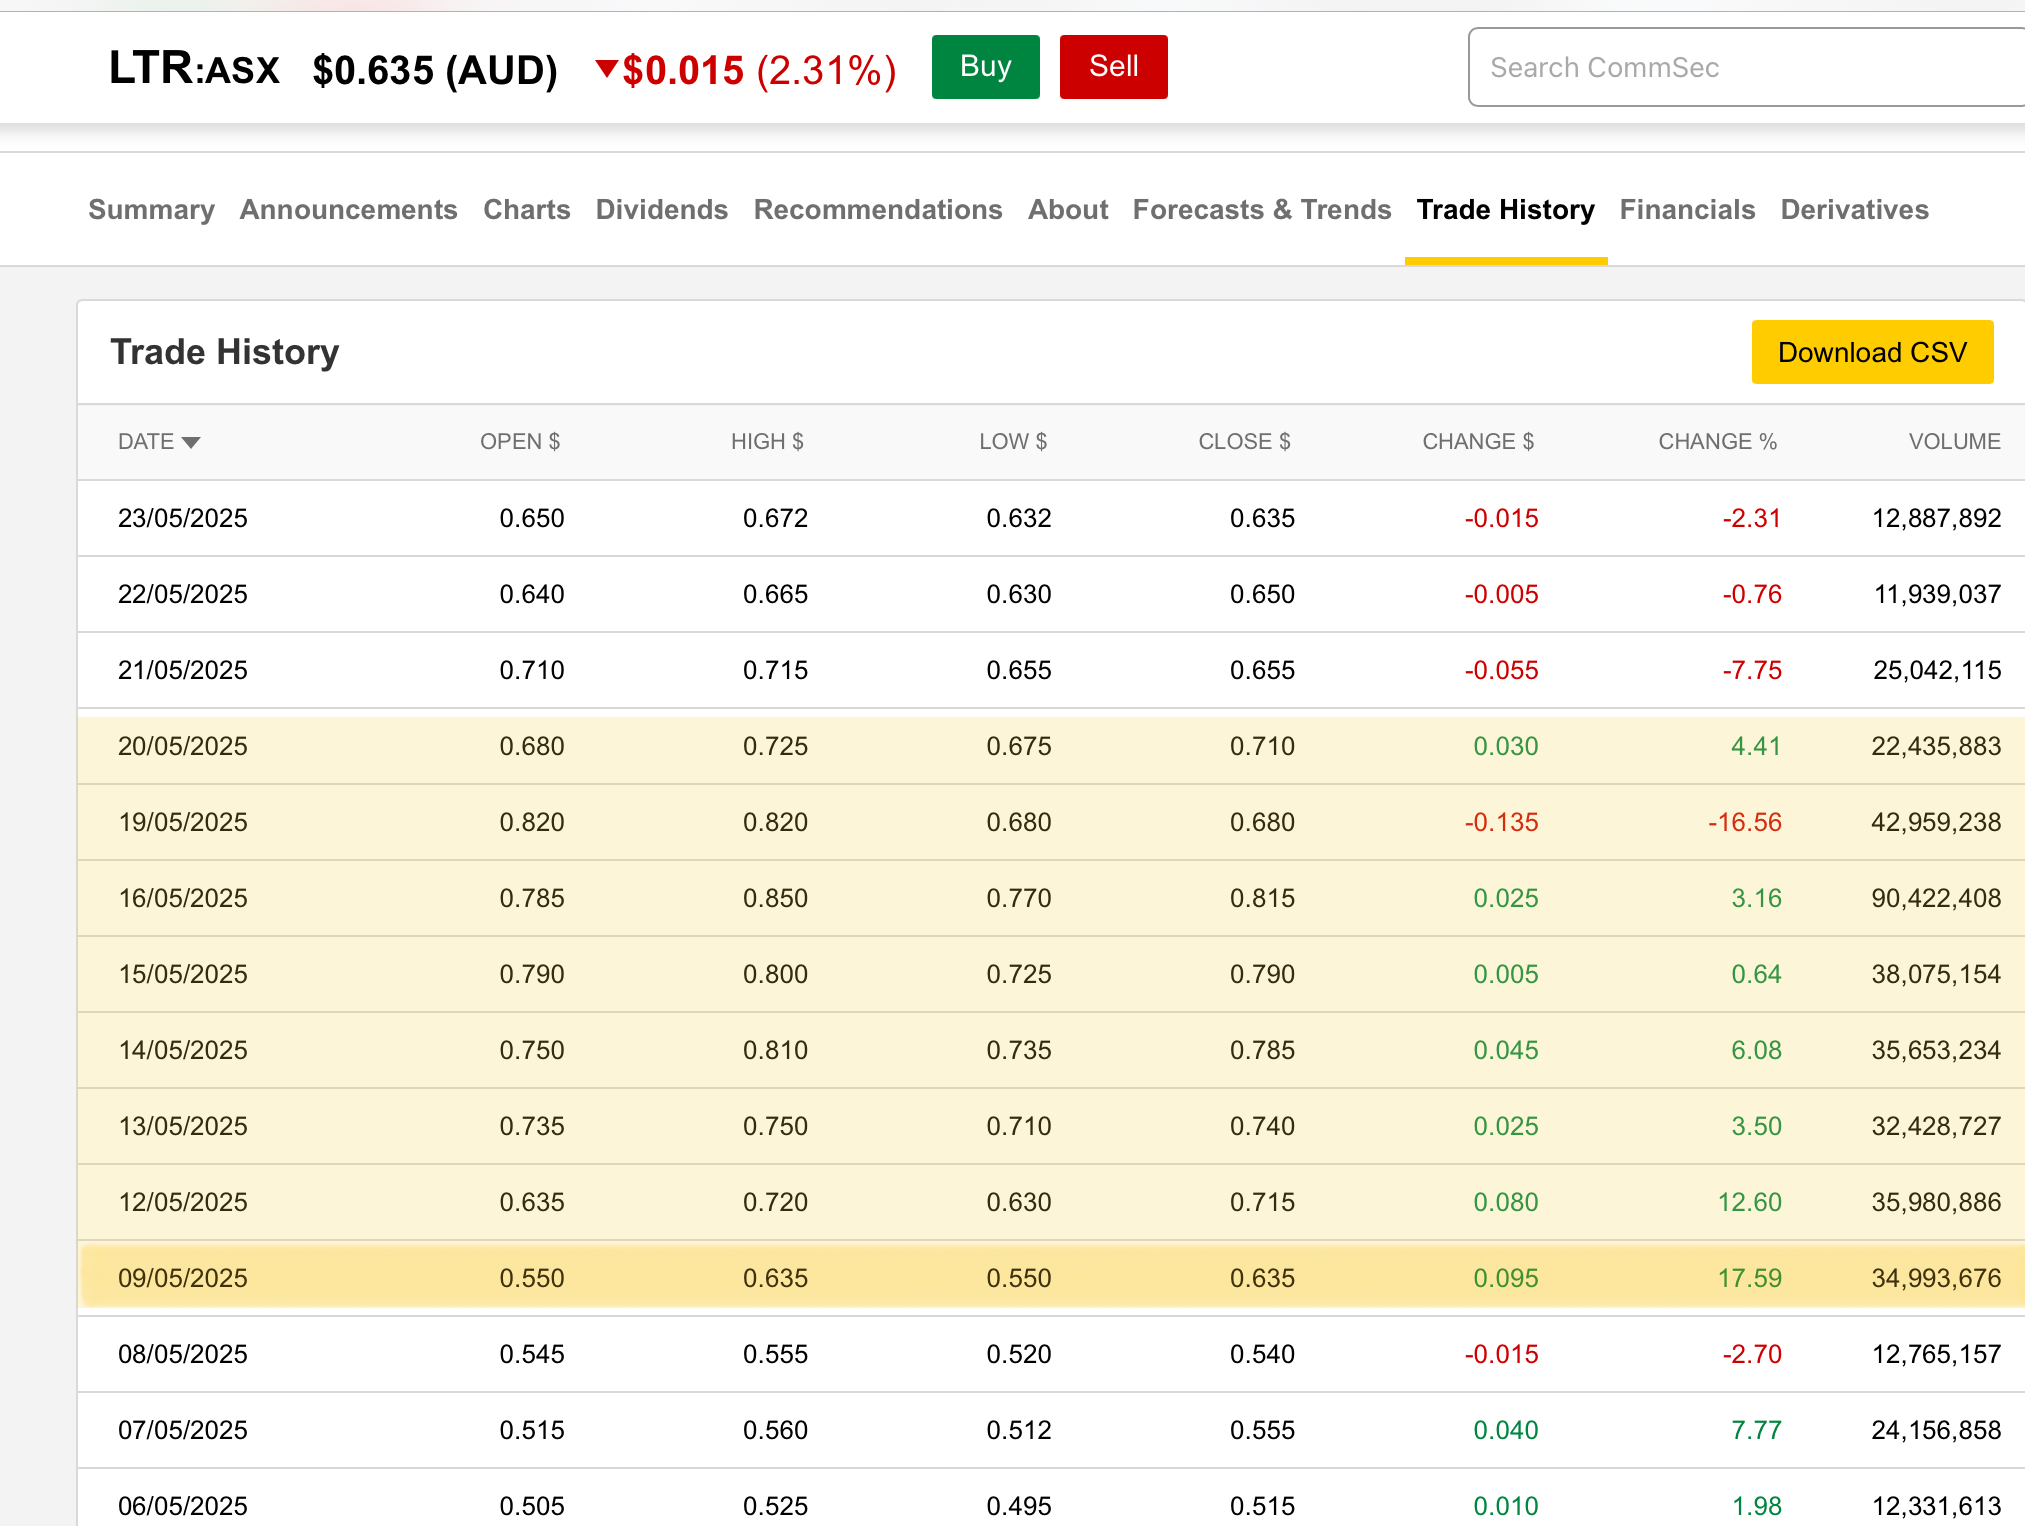View the Recommendations tab
This screenshot has height=1526, width=2025.
coord(877,209)
